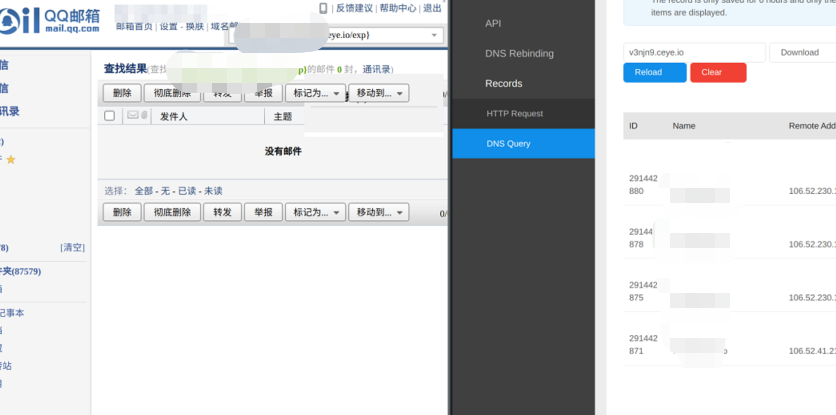Screen dimensions: 836x415
Task: Sort by the 主题 column header
Action: click(x=283, y=116)
